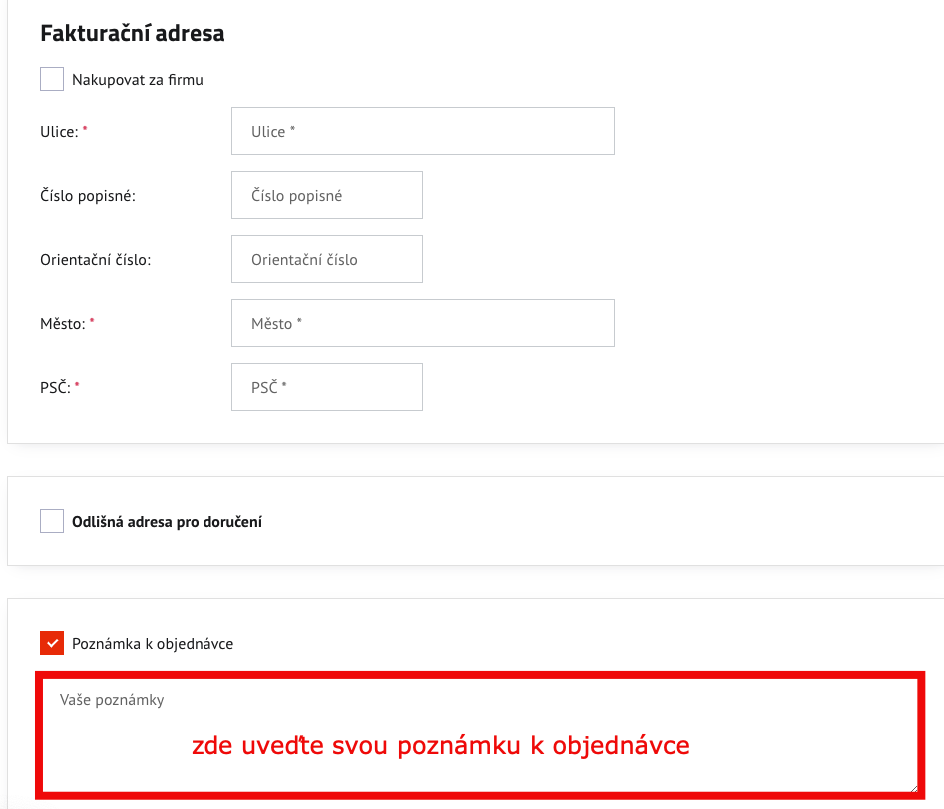This screenshot has width=944, height=809.
Task: Click into the "Ulice" street input field
Action: 420,130
